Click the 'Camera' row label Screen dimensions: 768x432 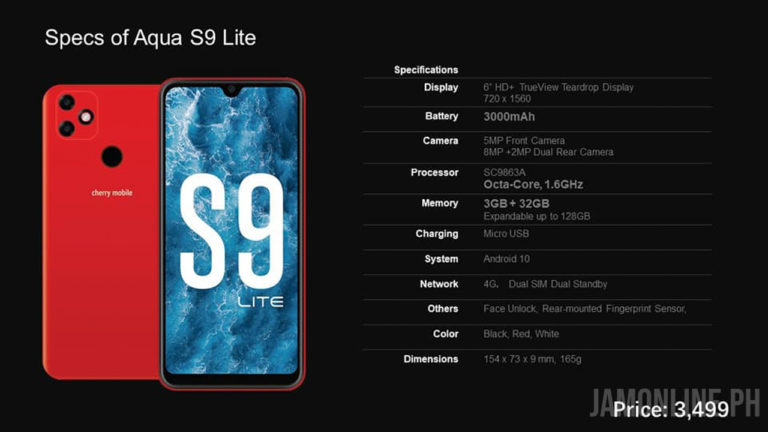[x=440, y=141]
